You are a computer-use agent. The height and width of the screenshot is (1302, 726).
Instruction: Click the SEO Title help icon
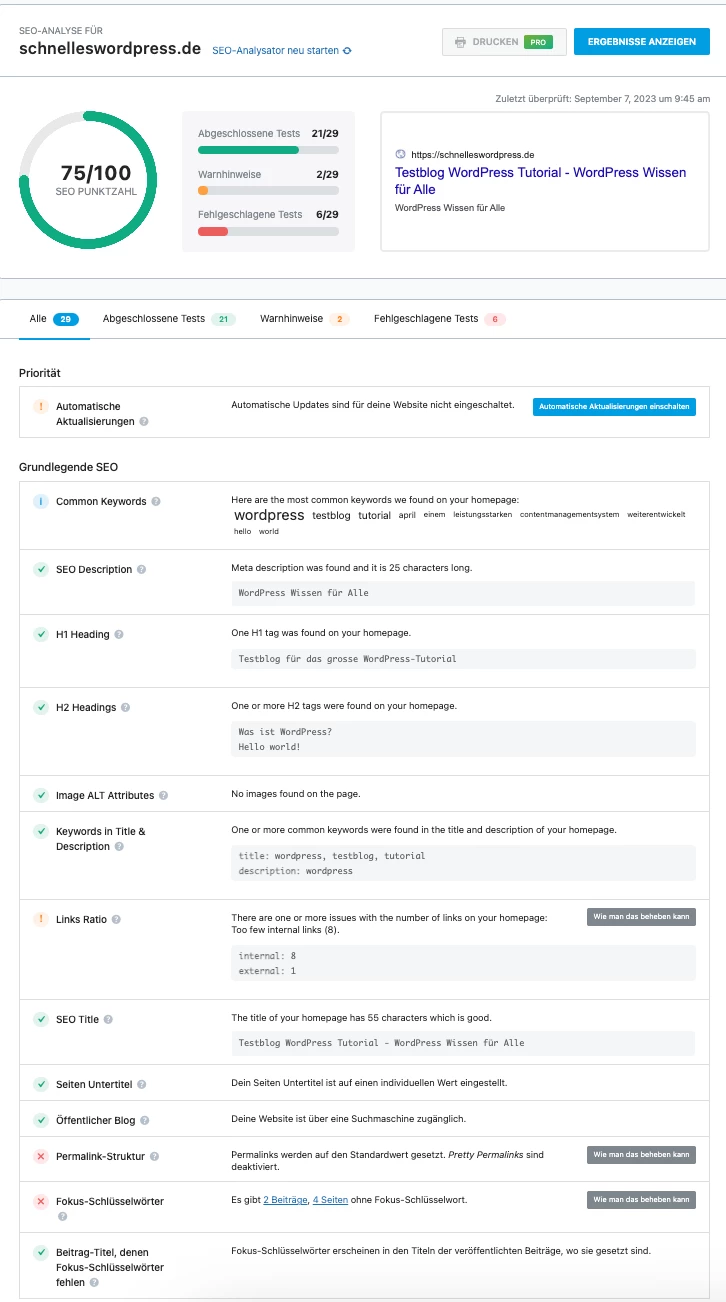pyautogui.click(x=108, y=1020)
